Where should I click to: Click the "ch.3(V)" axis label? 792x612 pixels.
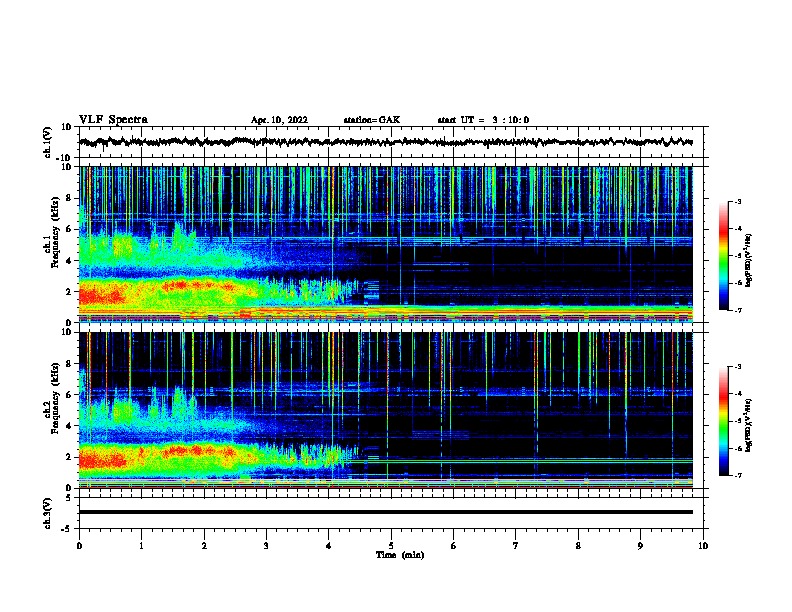coord(48,513)
